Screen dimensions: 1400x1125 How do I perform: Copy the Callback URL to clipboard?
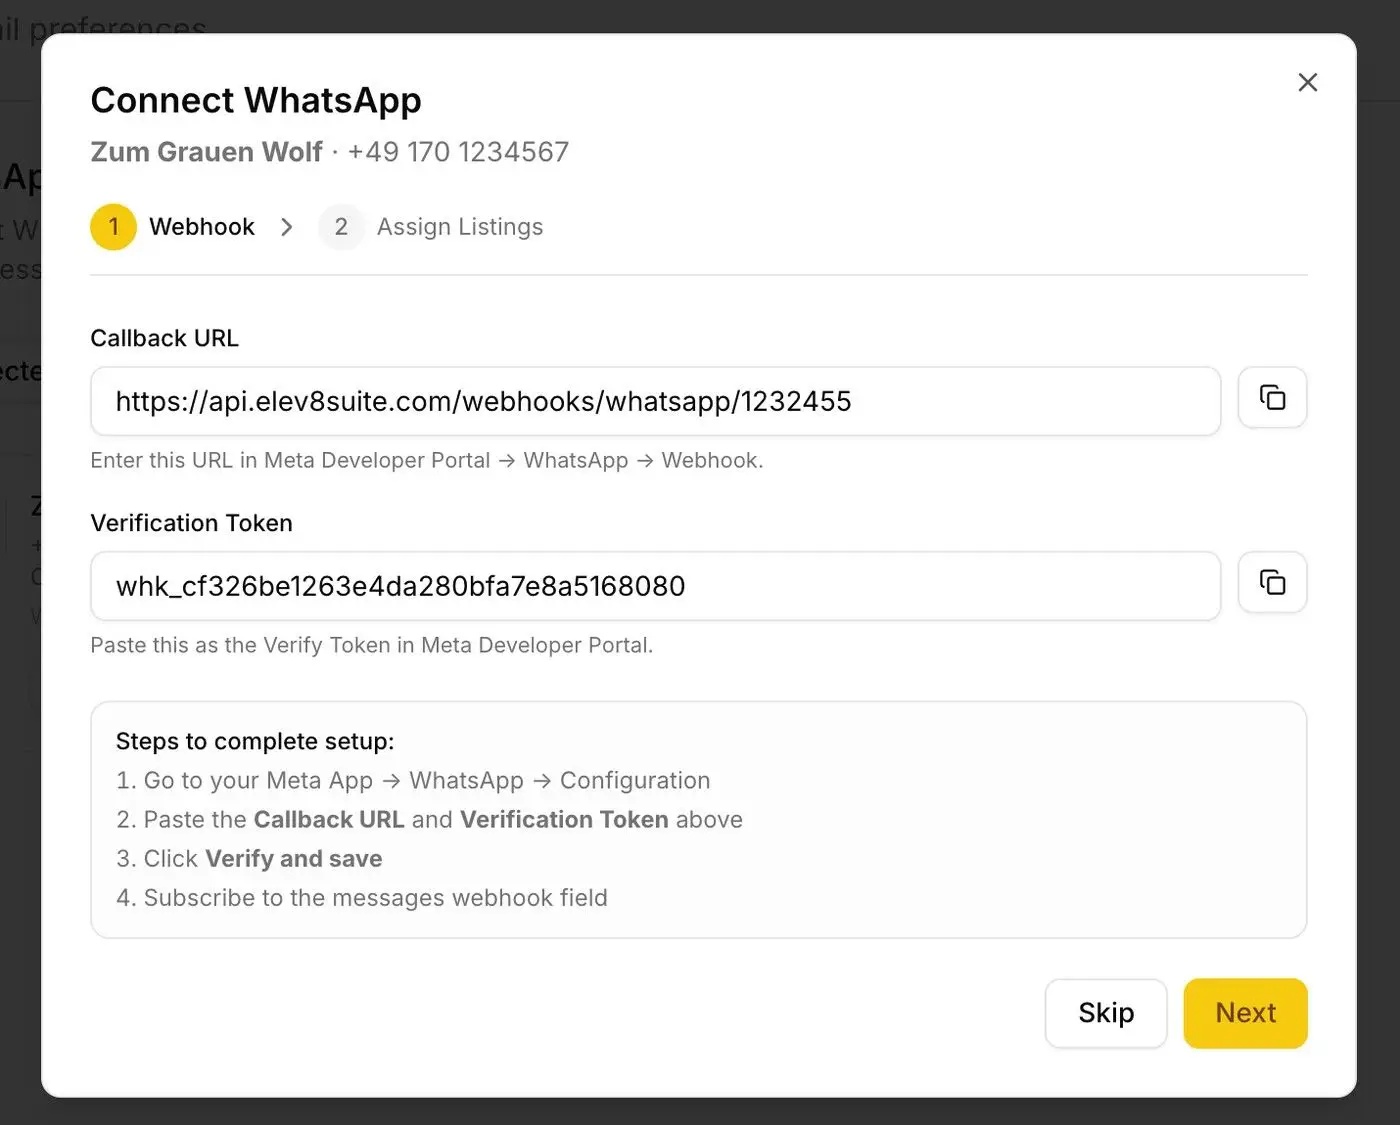pos(1272,398)
